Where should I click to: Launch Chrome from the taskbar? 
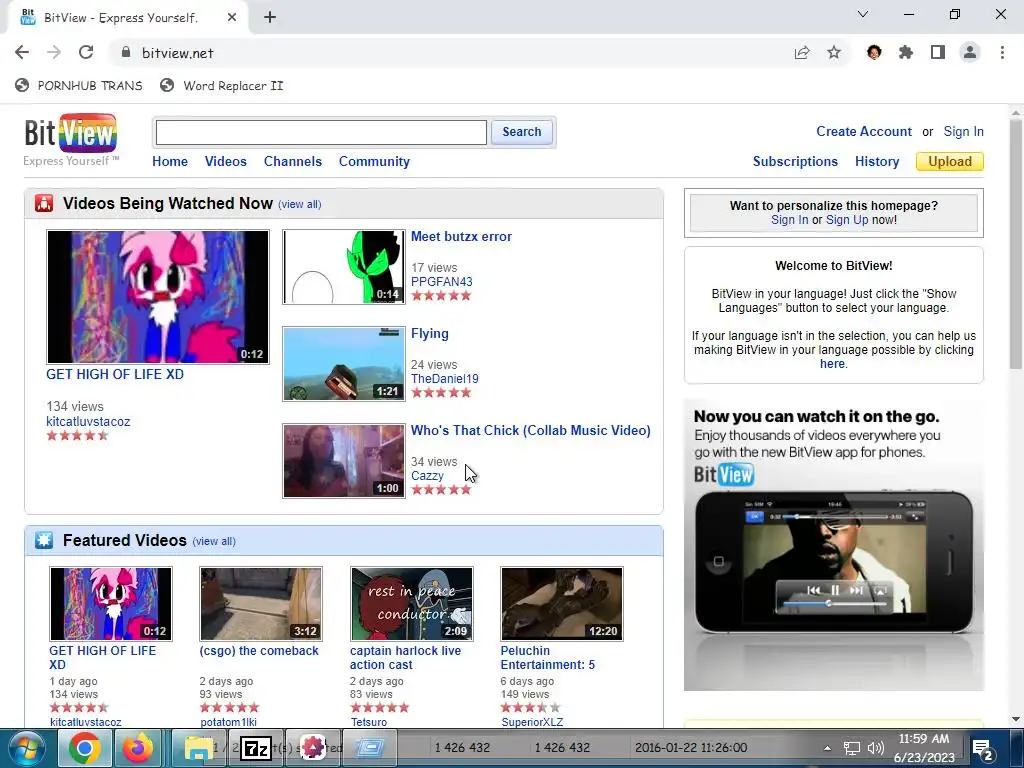pos(85,748)
